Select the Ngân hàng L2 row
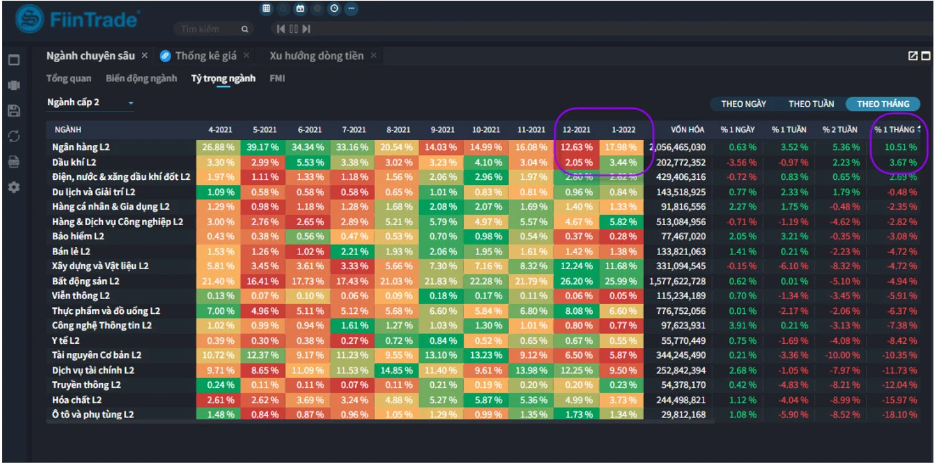Screen dimensions: 936x464 484,147
